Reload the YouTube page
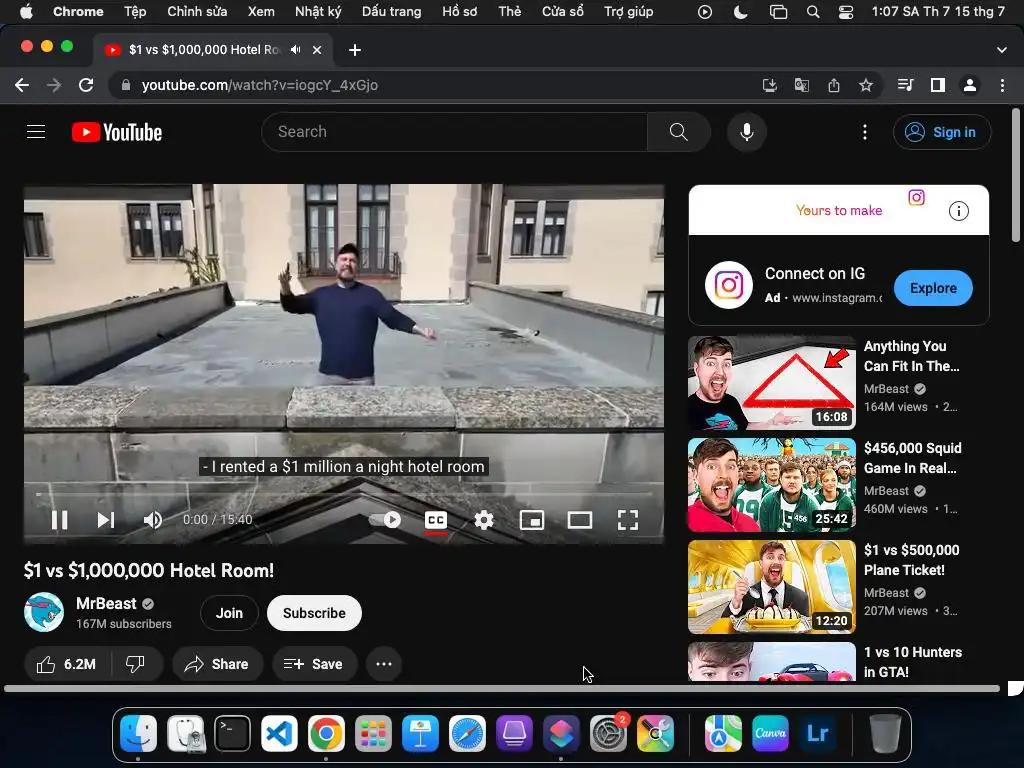 tap(86, 85)
